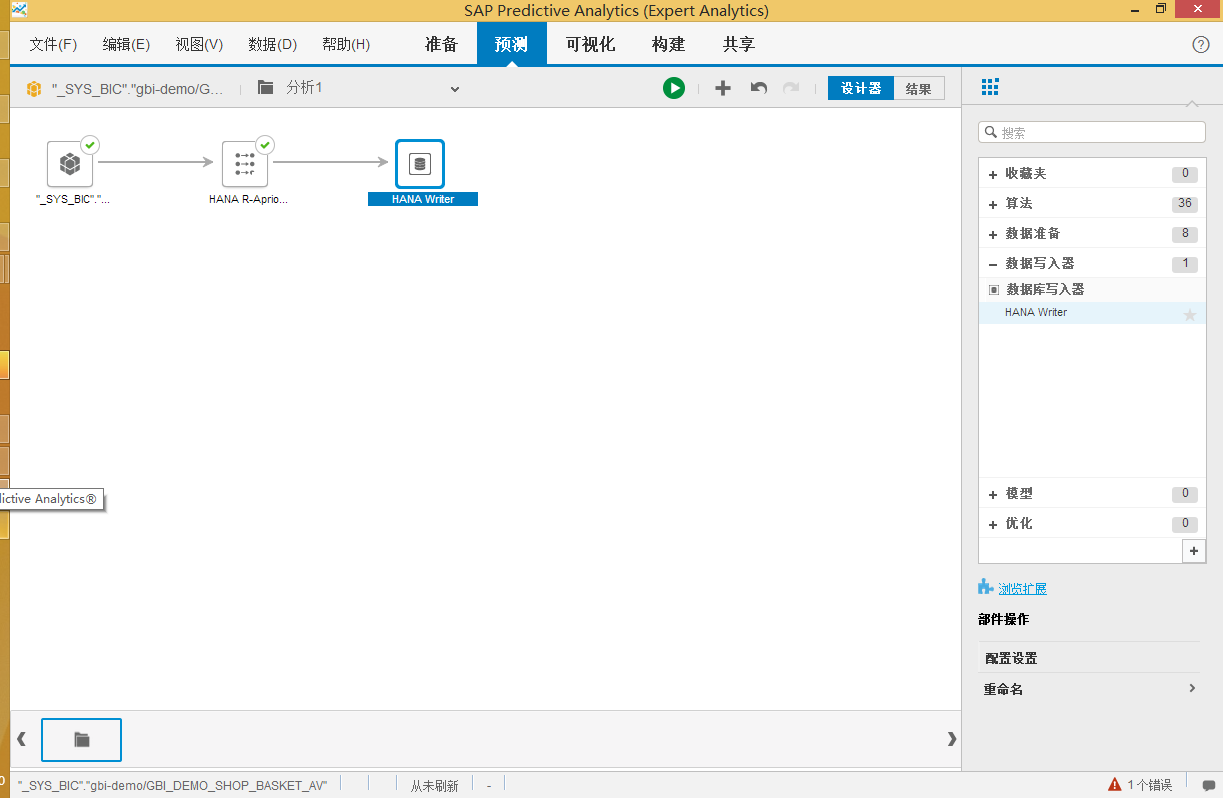Click the 搜索 search field
This screenshot has width=1223, height=798.
[1092, 132]
